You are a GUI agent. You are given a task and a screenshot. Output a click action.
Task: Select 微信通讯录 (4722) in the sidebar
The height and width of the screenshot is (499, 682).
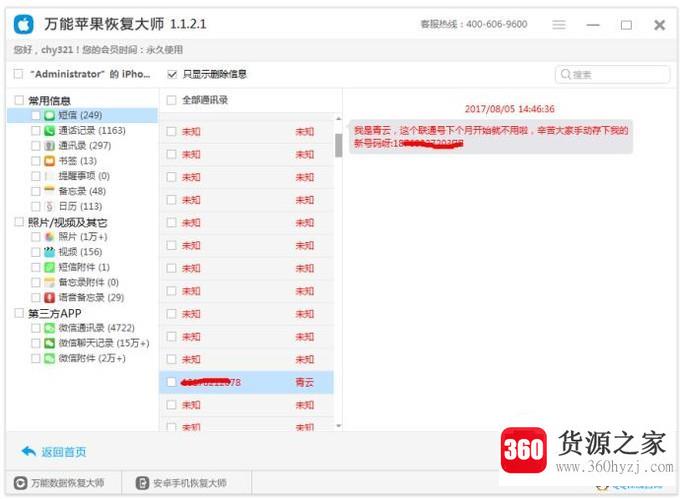click(97, 328)
